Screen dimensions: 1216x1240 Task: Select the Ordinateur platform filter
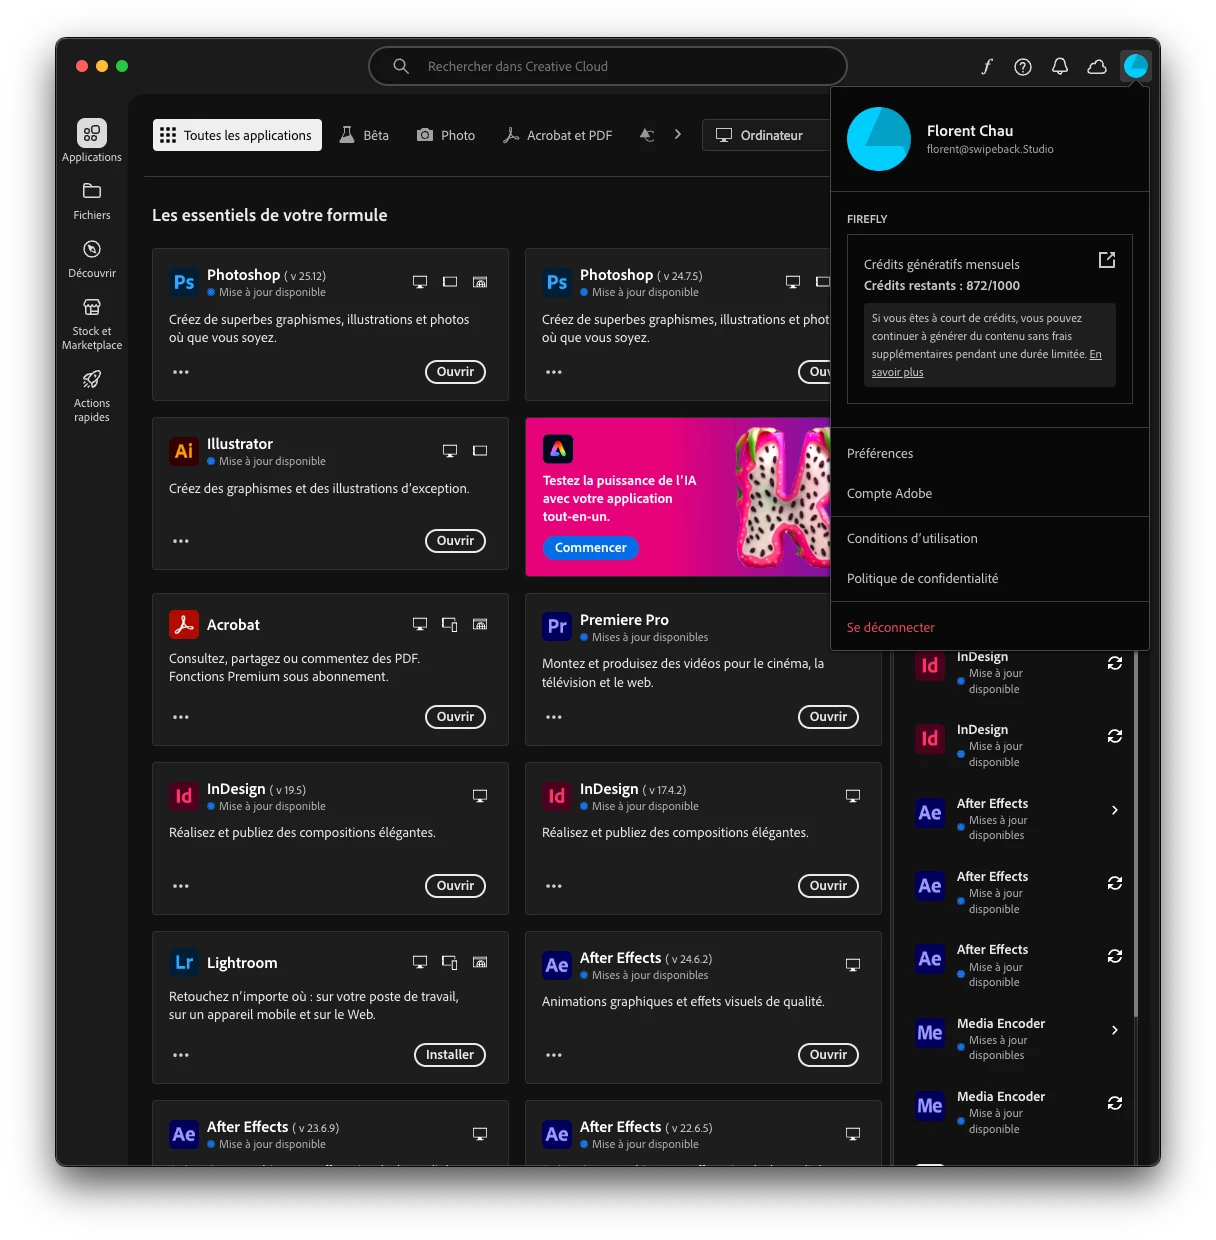[x=766, y=135]
